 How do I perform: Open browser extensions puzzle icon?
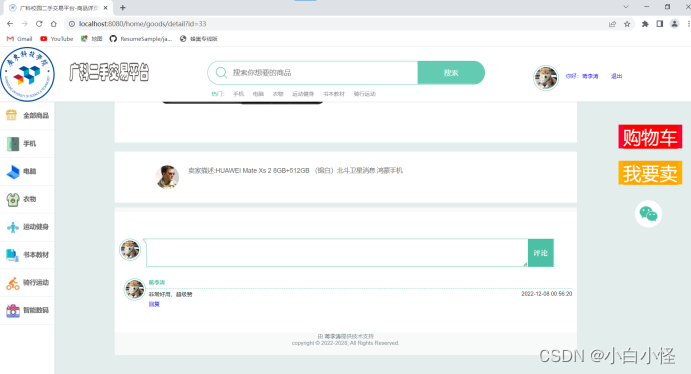click(x=645, y=24)
